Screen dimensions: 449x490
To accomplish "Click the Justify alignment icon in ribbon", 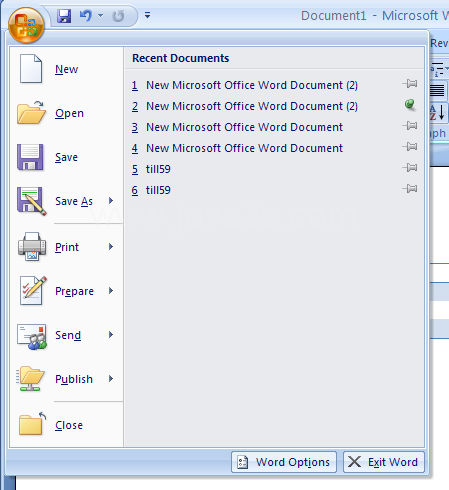I will (x=437, y=90).
